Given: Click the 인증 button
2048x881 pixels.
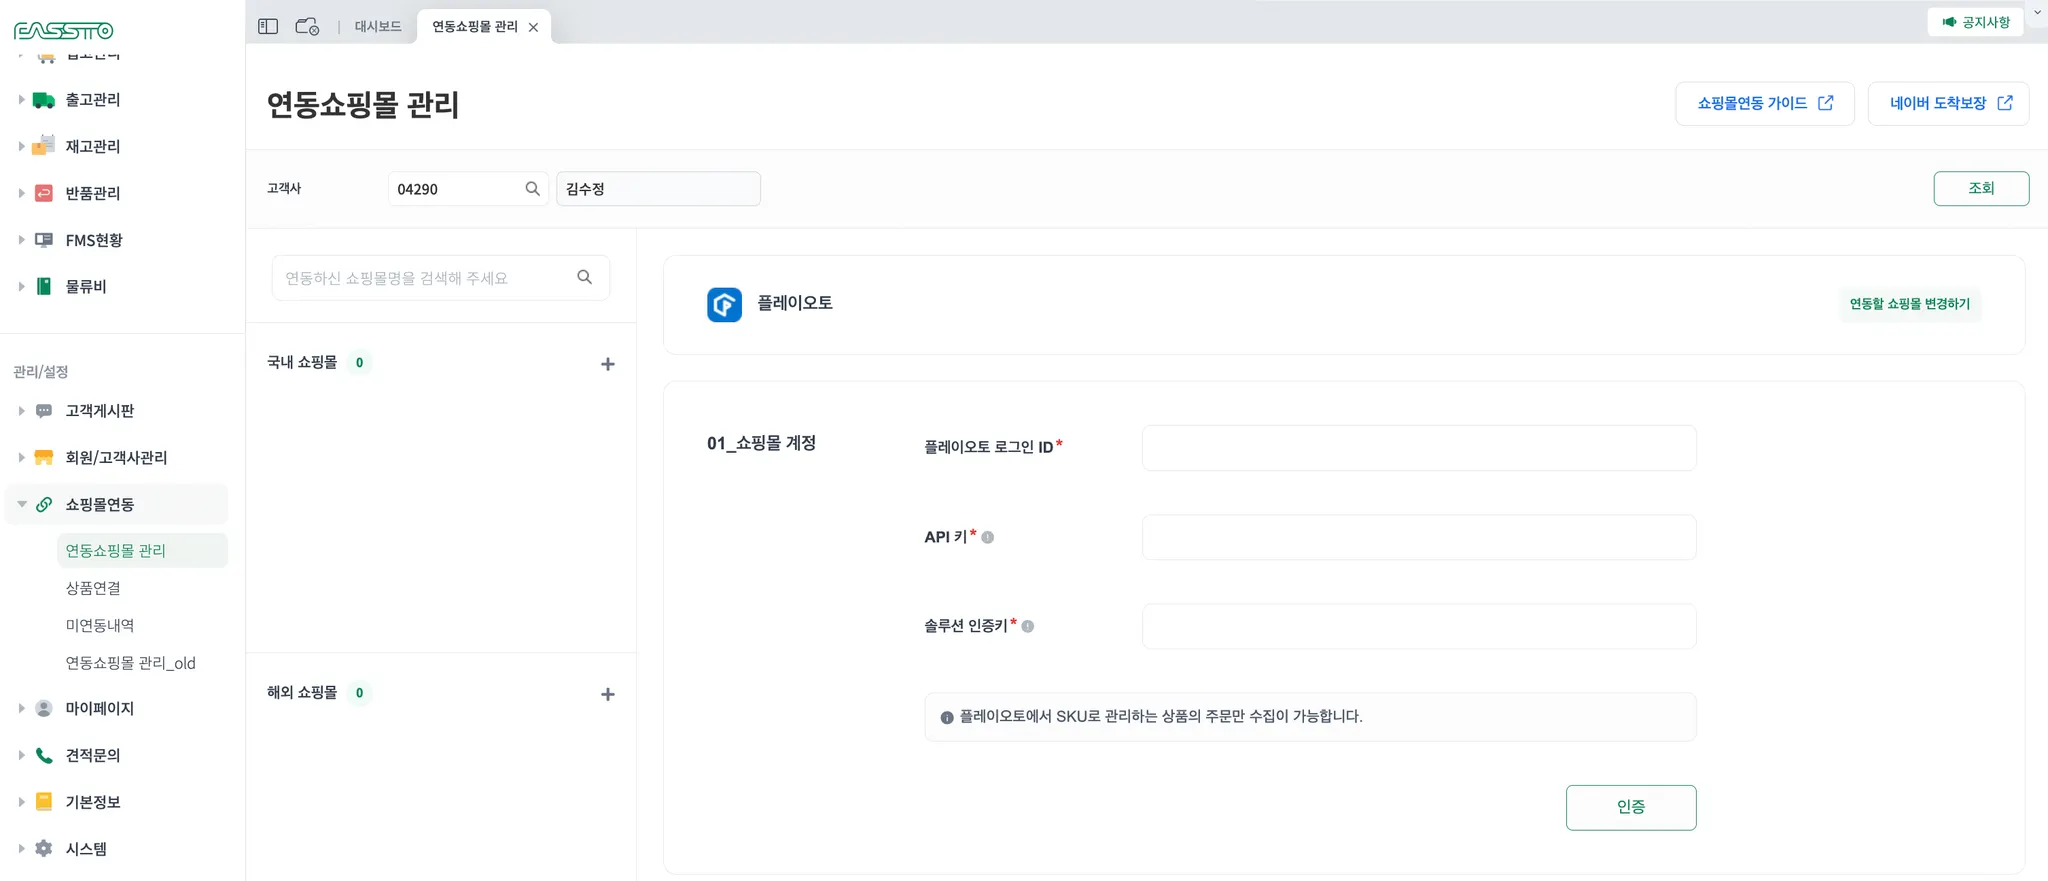Looking at the screenshot, I should pyautogui.click(x=1631, y=807).
